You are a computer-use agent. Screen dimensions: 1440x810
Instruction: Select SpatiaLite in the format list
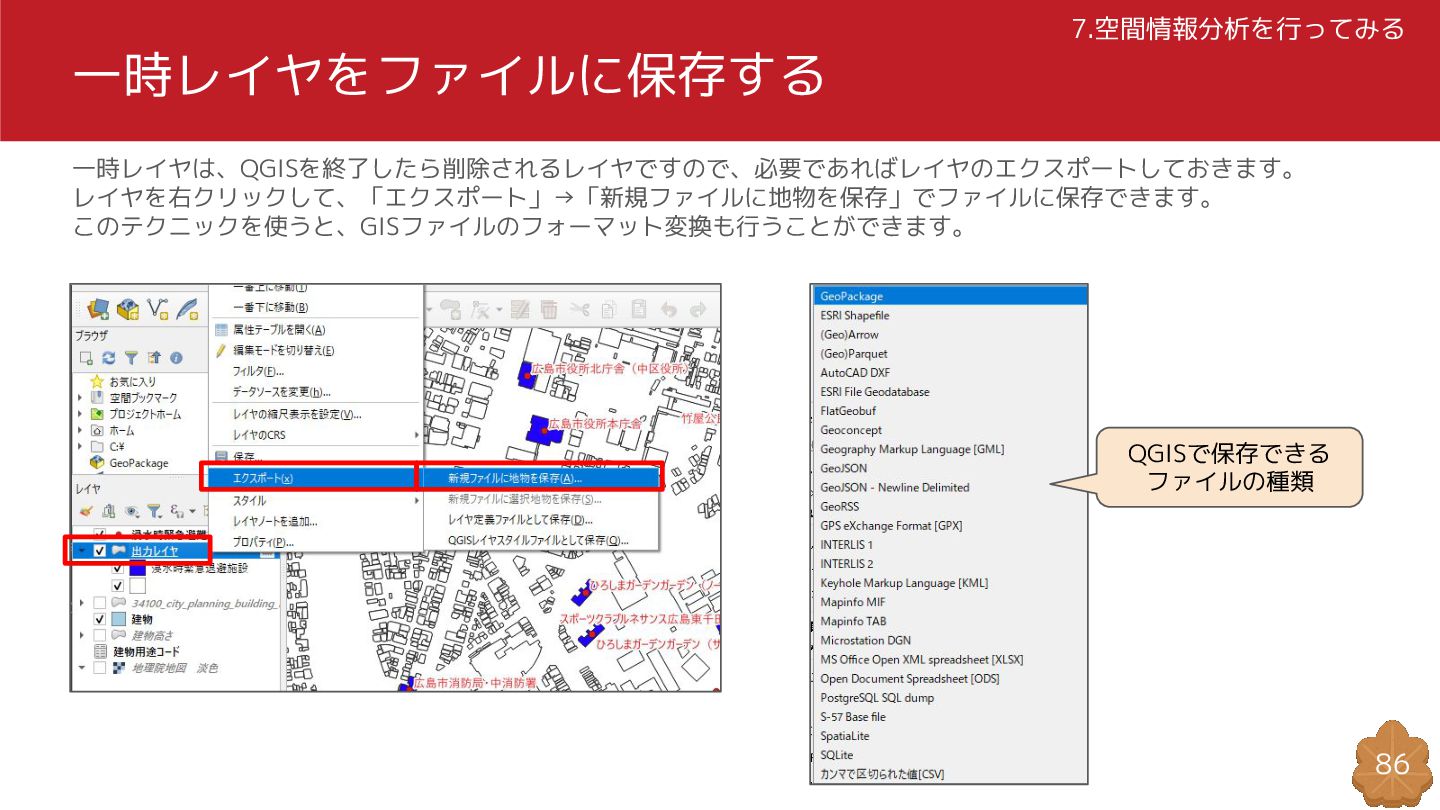pyautogui.click(x=949, y=736)
